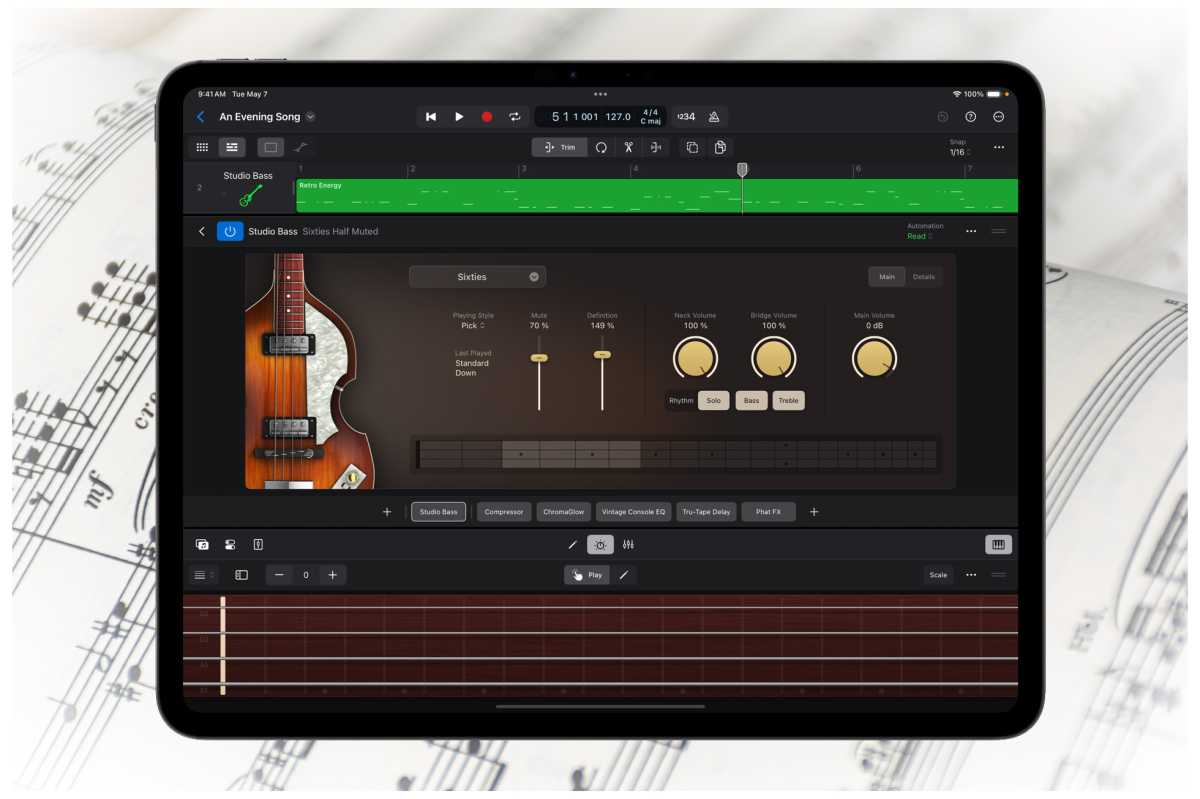Image resolution: width=1200 pixels, height=799 pixels.
Task: Select the Copy regions icon
Action: (692, 147)
